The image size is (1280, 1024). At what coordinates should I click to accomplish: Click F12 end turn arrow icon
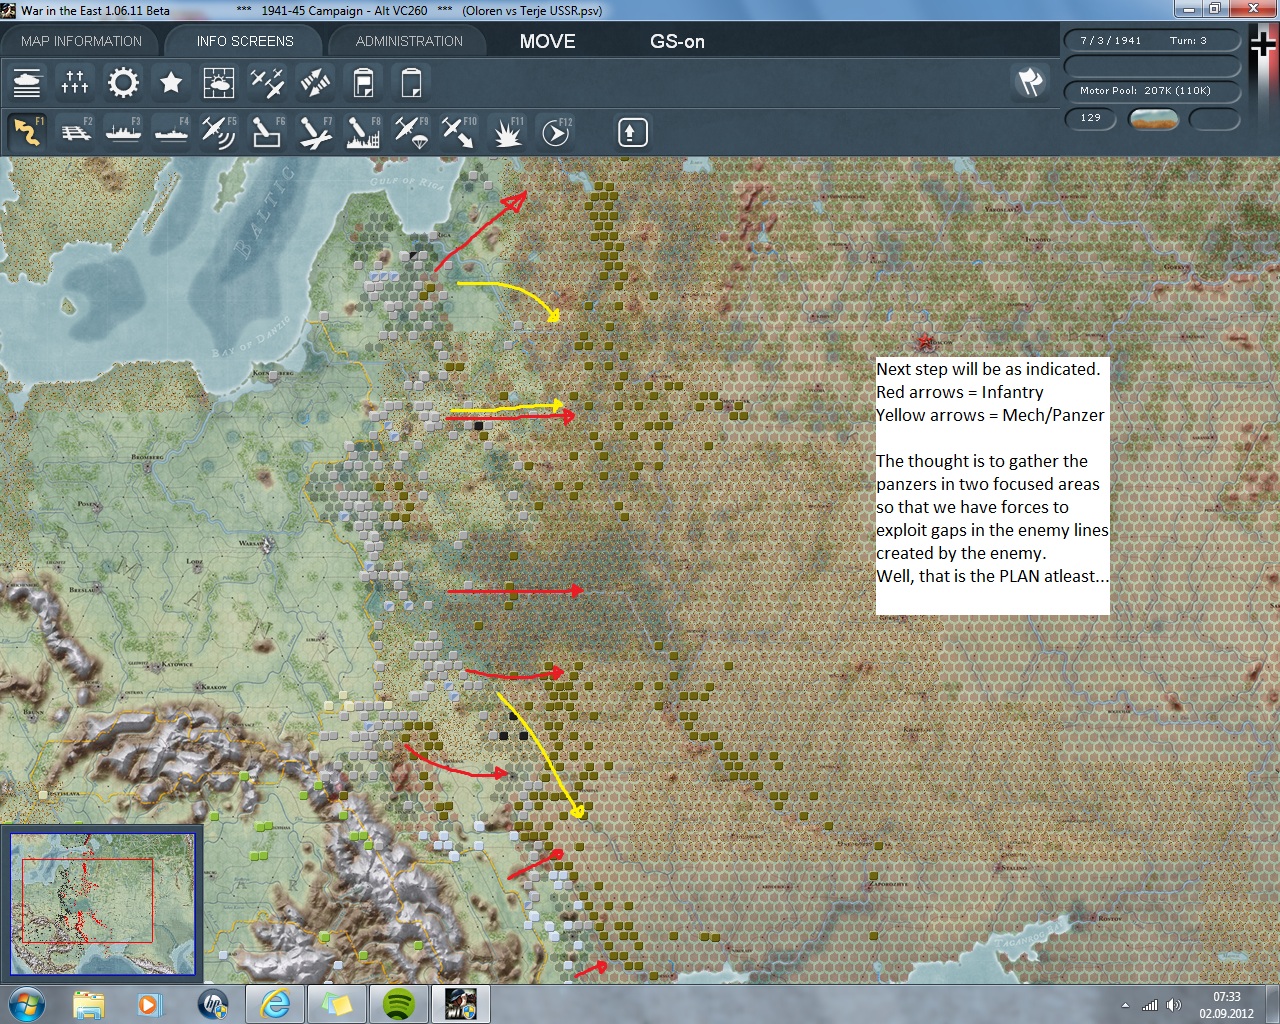pyautogui.click(x=556, y=132)
